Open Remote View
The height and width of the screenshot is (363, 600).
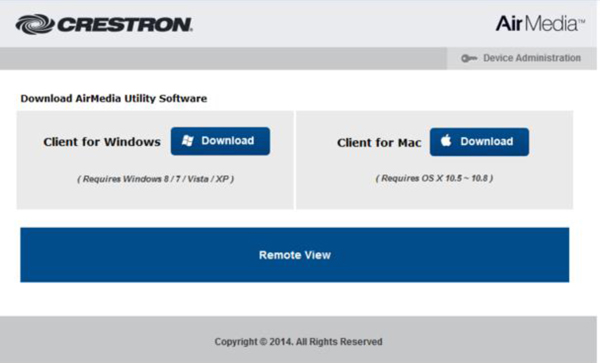point(295,255)
